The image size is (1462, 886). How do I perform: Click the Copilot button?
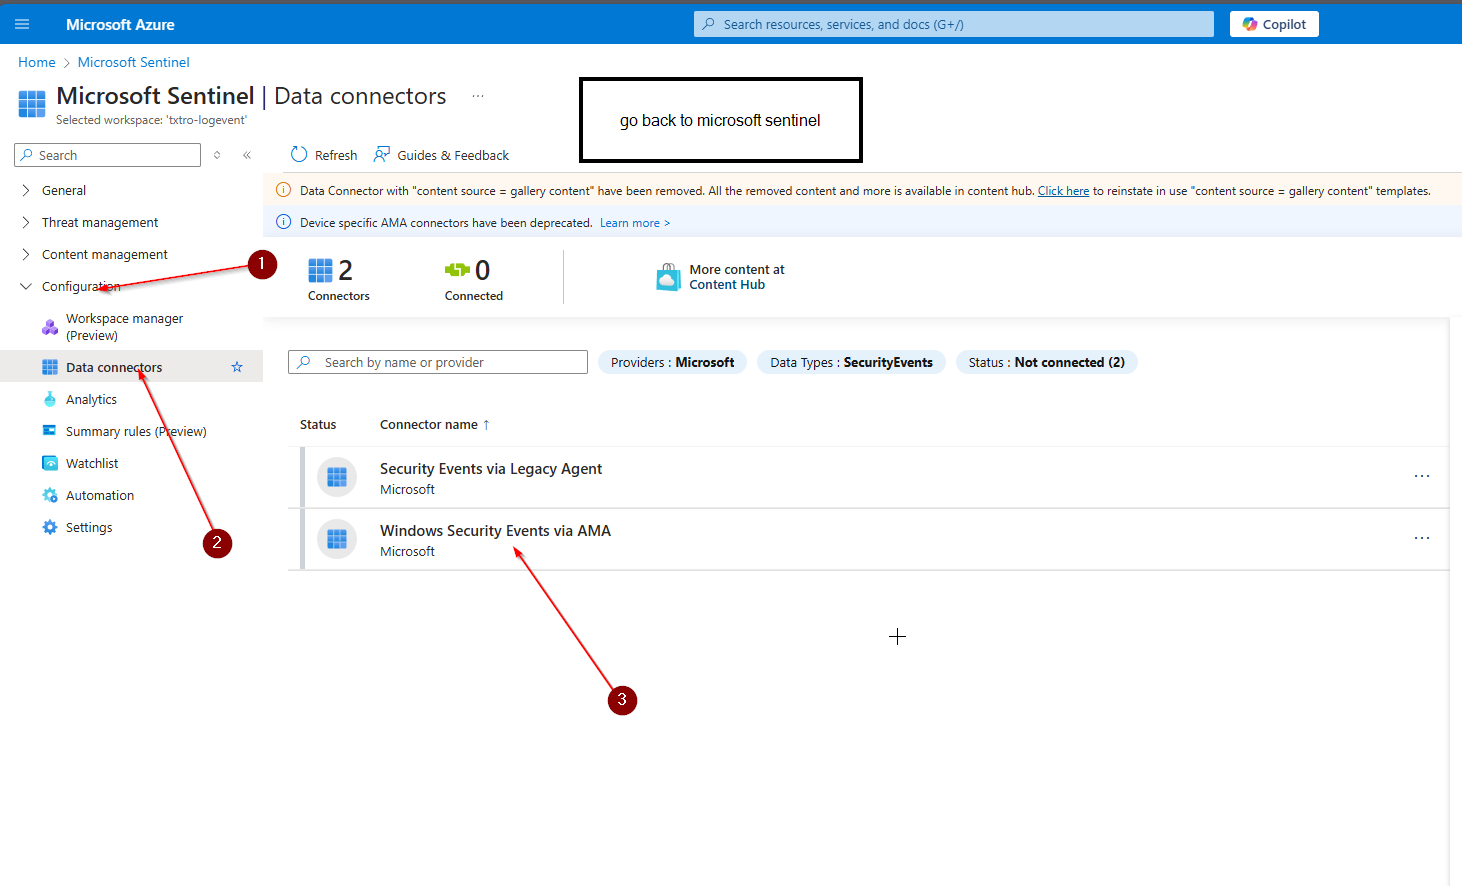coord(1273,24)
